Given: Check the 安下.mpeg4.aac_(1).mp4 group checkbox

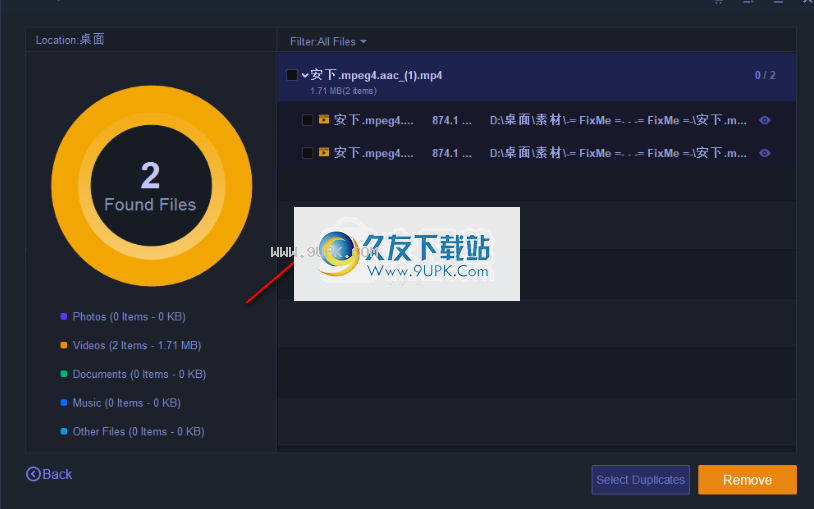Looking at the screenshot, I should [292, 75].
